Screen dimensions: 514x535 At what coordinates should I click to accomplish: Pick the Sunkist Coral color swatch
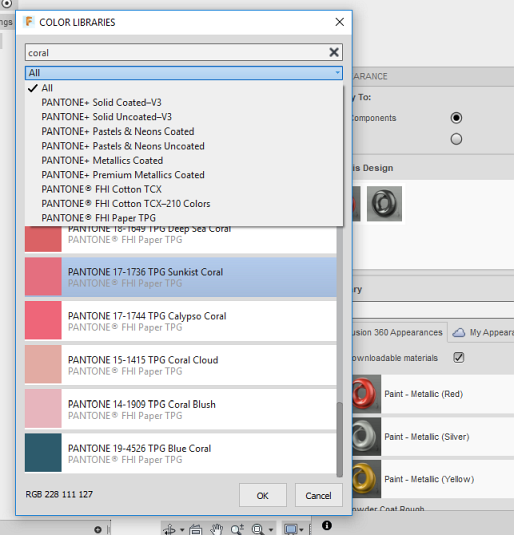click(x=43, y=276)
